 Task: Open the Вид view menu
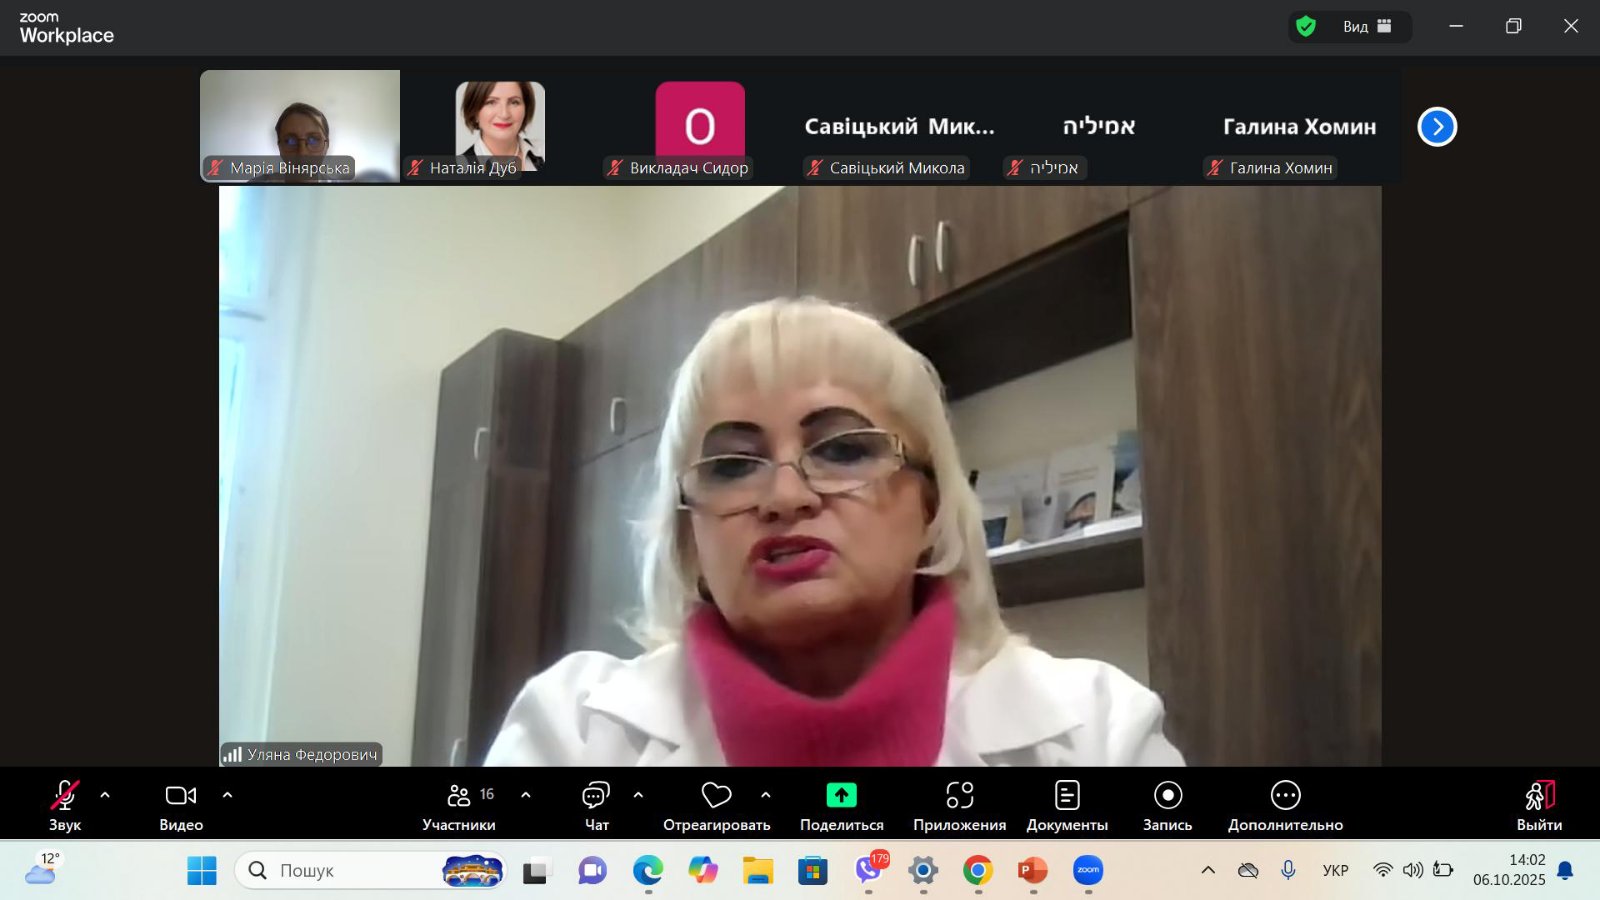1366,26
